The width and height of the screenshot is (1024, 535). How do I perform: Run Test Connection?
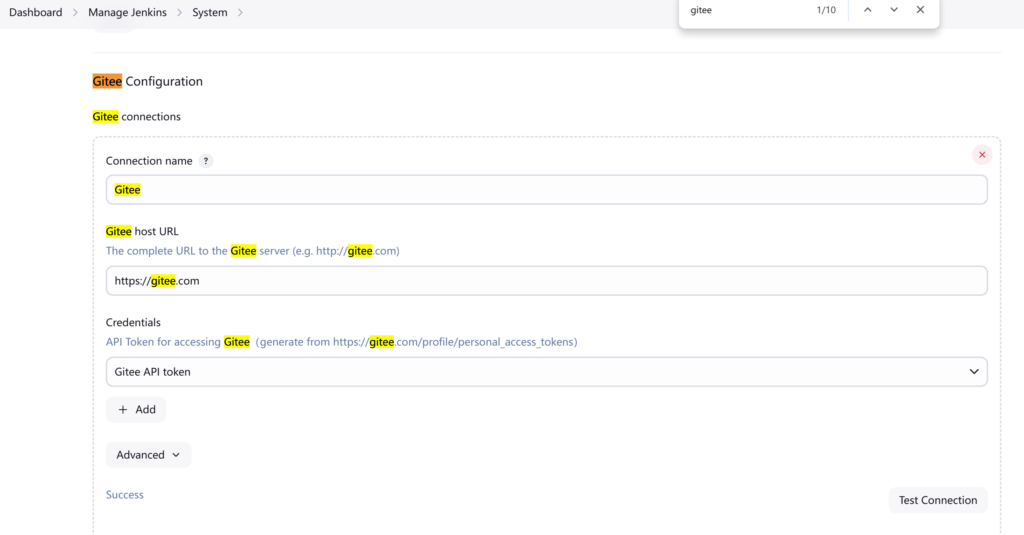[x=938, y=500]
